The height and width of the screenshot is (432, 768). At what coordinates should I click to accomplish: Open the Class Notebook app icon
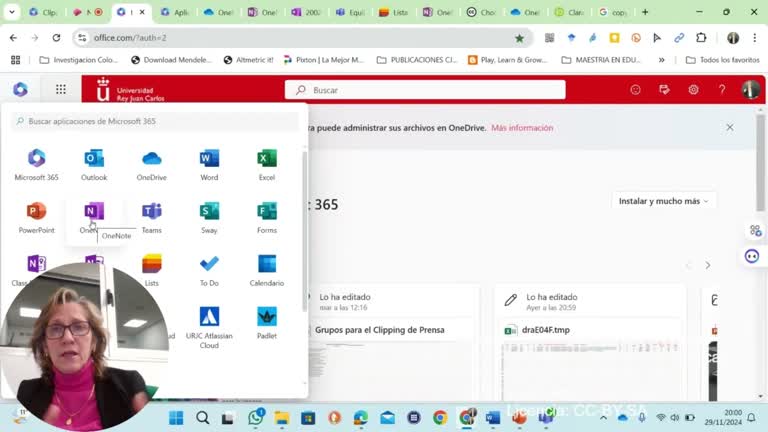click(x=37, y=264)
